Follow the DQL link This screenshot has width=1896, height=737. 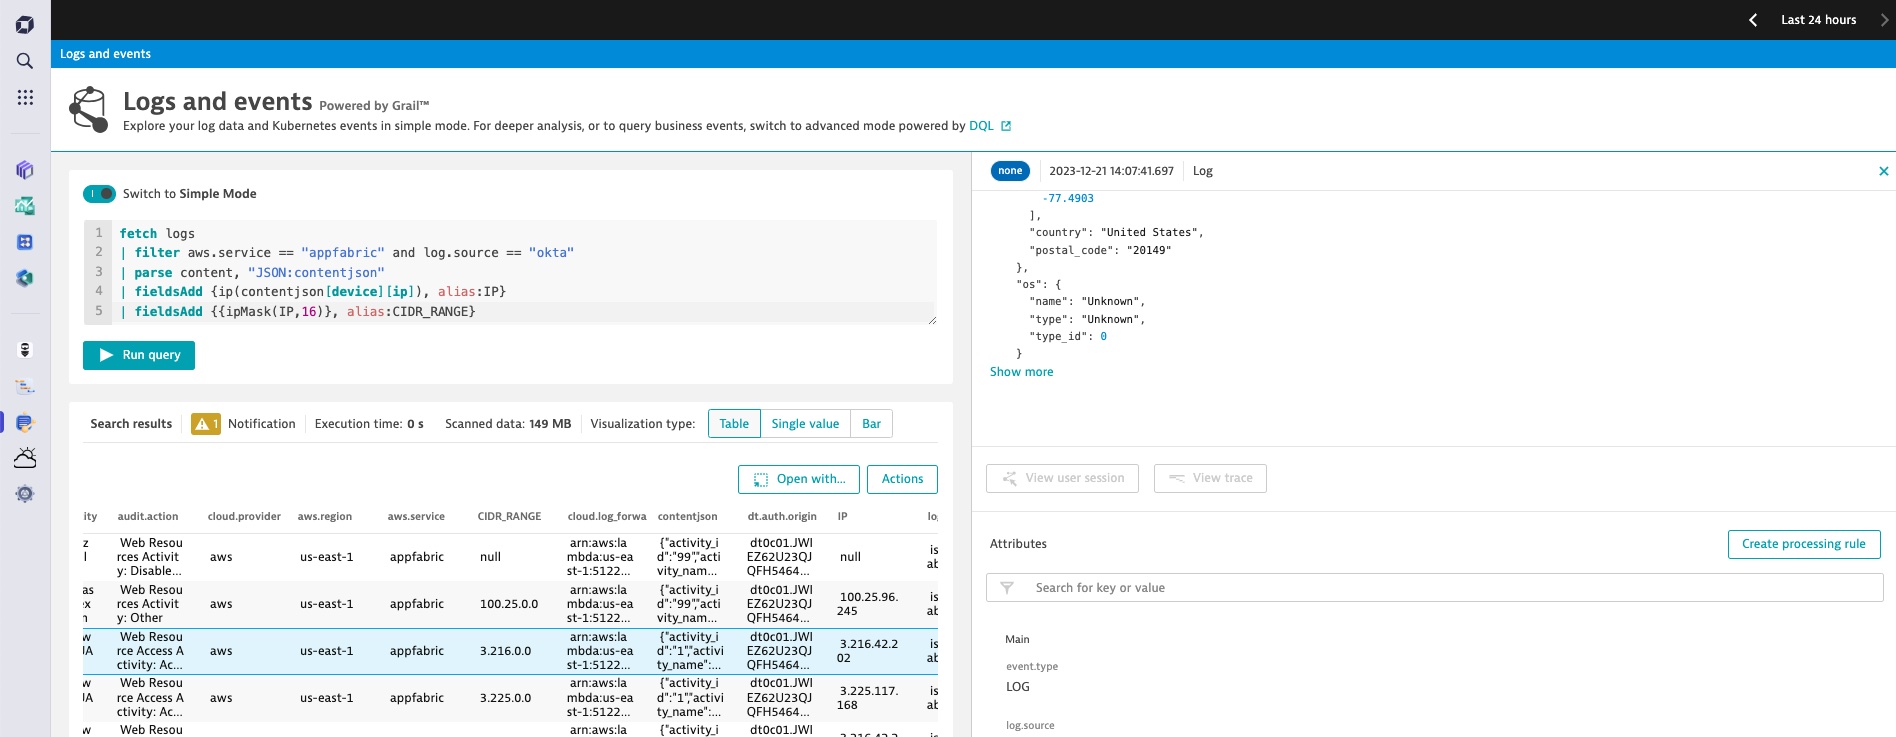pyautogui.click(x=981, y=126)
